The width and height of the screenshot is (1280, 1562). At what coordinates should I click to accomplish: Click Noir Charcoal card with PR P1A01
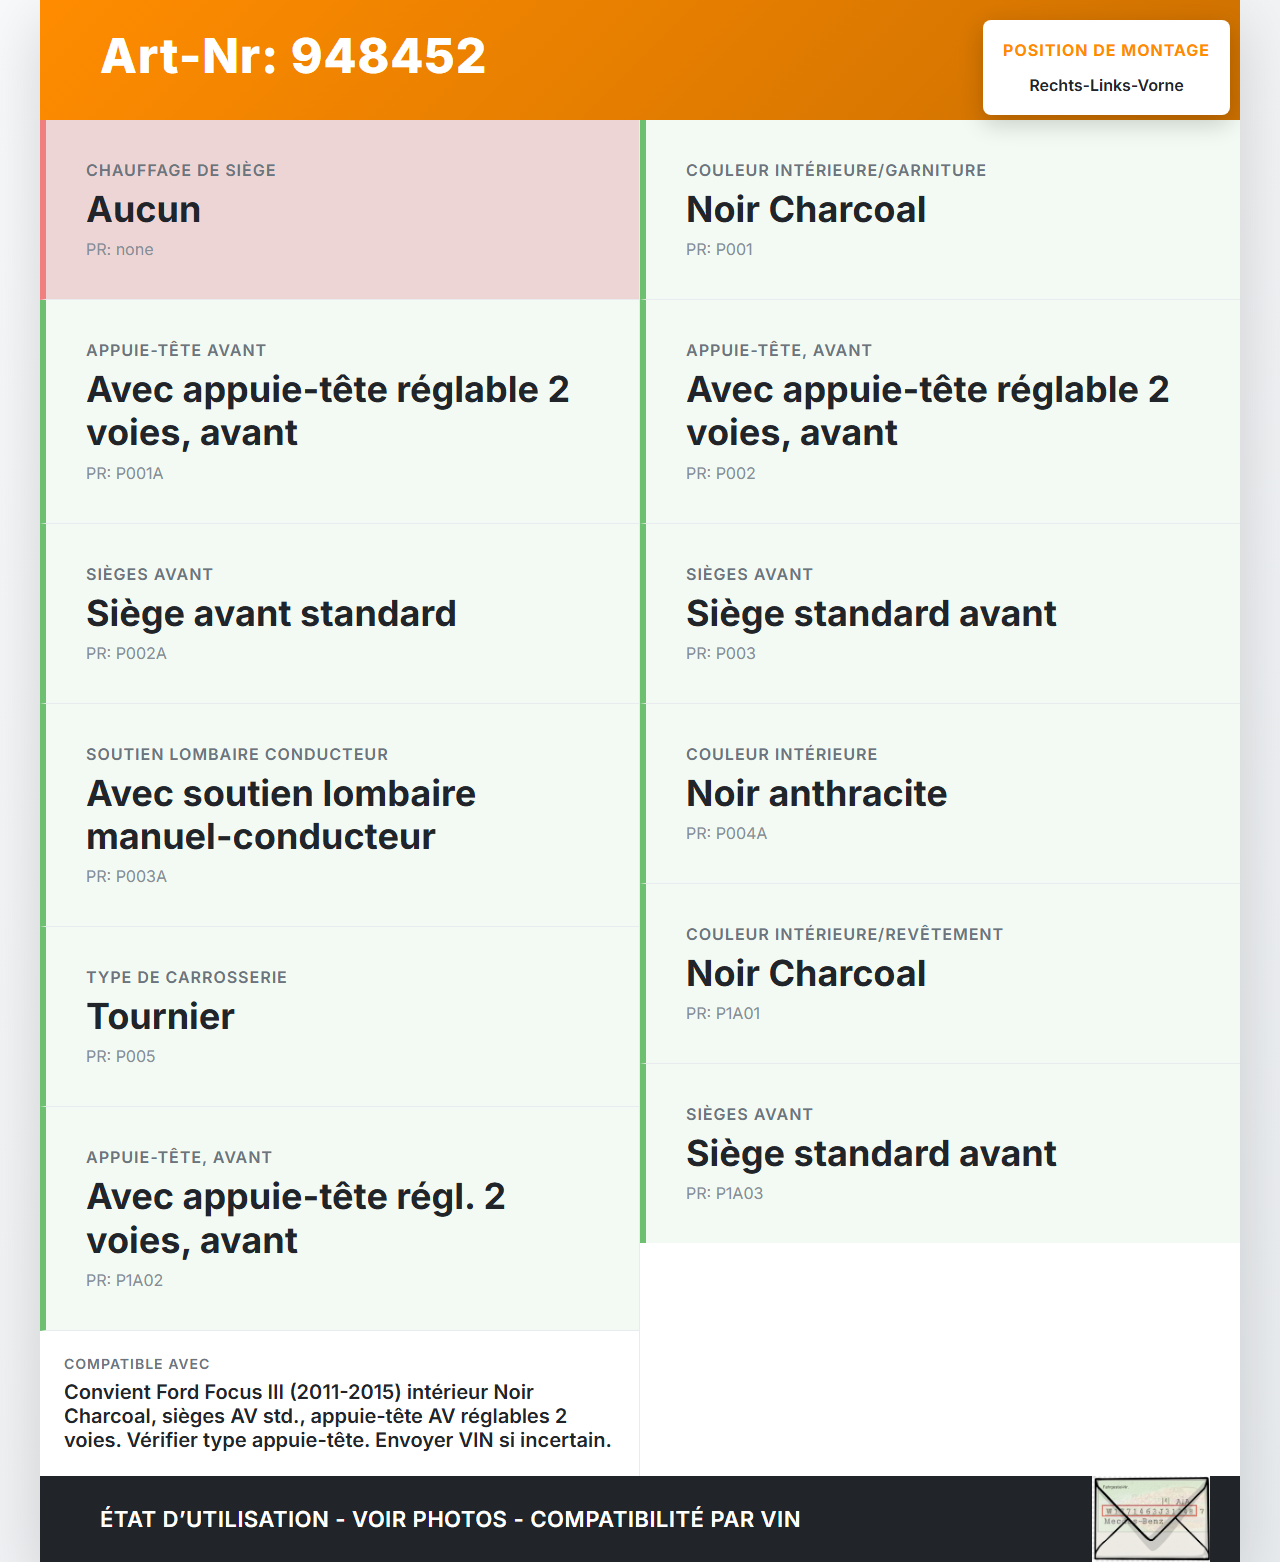click(941, 973)
